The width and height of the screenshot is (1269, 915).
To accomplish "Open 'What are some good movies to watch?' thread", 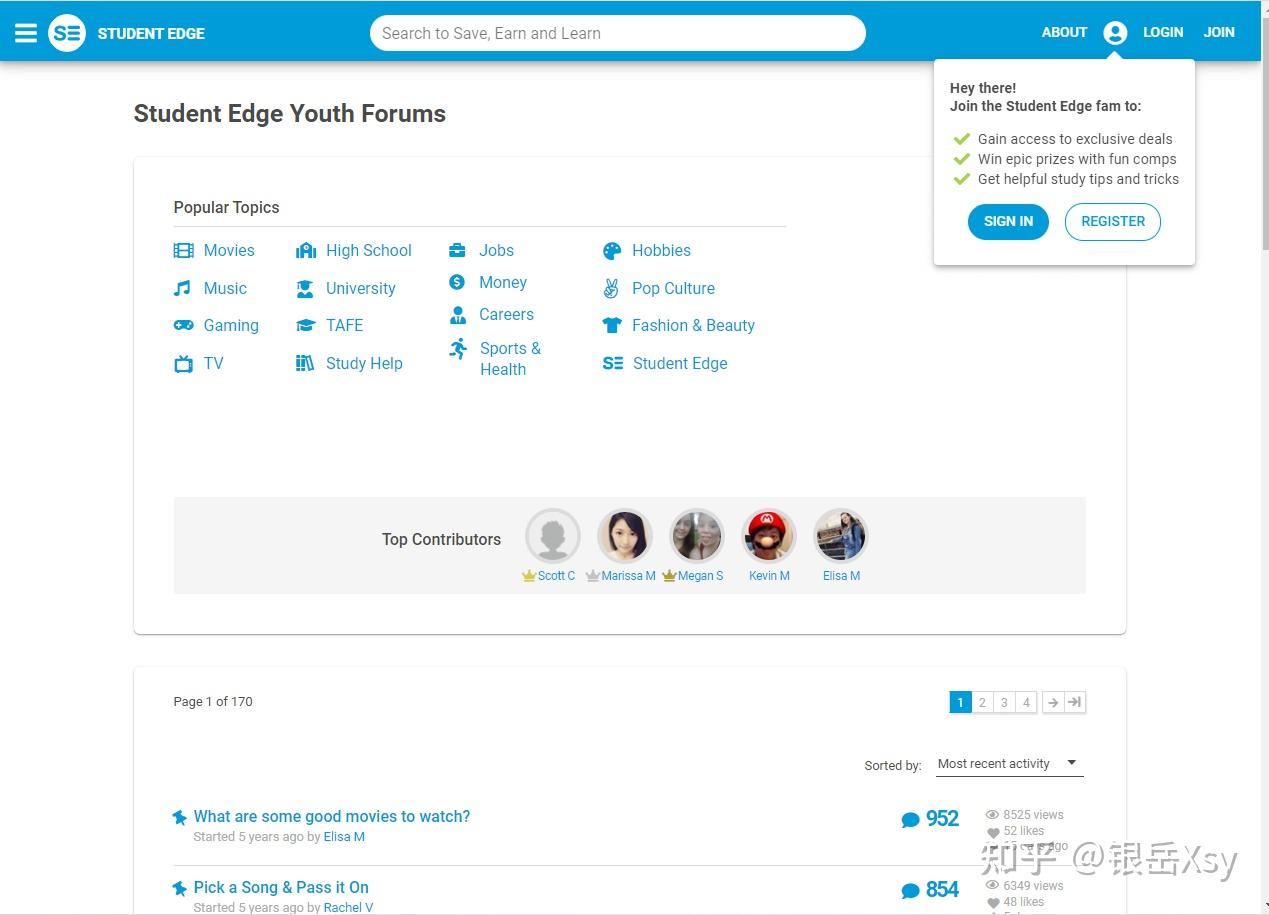I will coord(332,817).
